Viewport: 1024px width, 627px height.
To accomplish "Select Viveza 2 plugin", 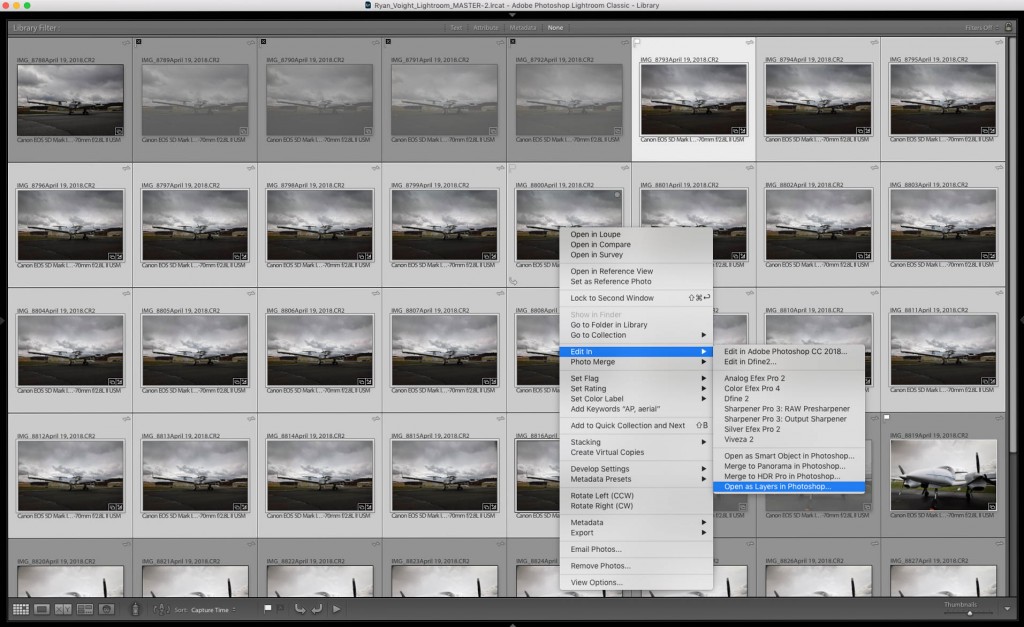I will click(789, 440).
